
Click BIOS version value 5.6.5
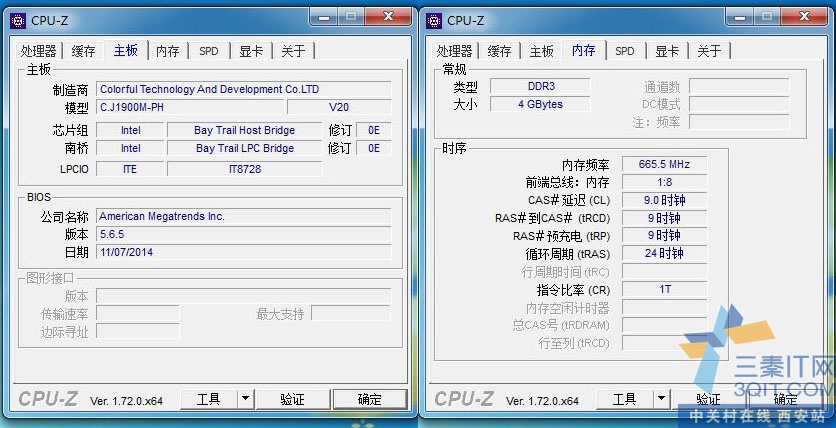243,234
